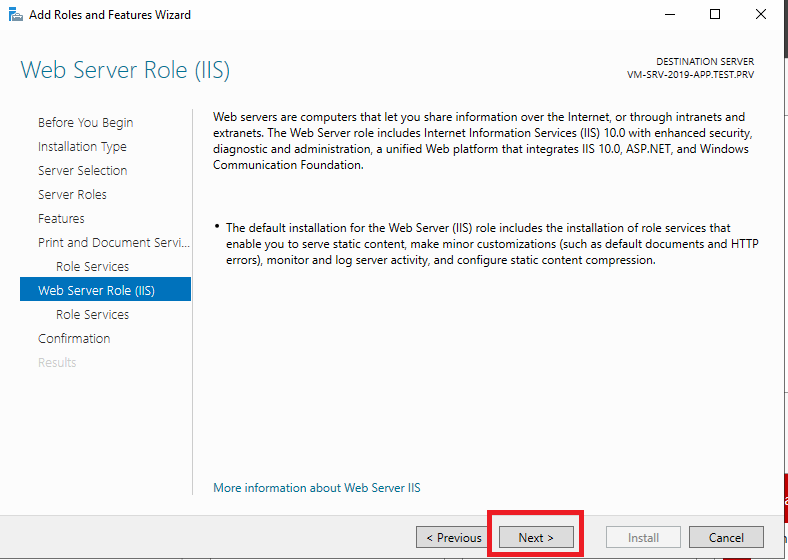Screen dimensions: 788x560
Task: Click the Next > button
Action: coord(536,537)
